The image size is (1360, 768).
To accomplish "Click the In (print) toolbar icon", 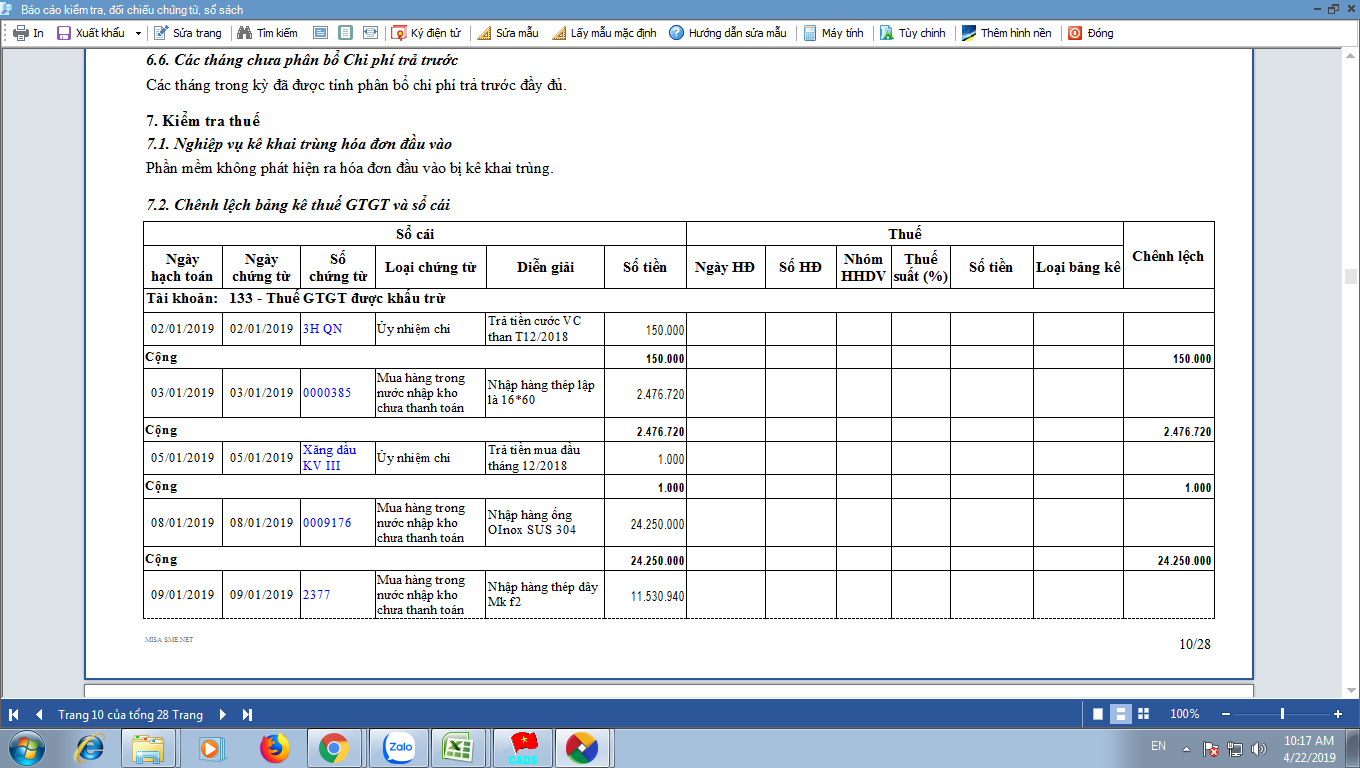I will 21,33.
